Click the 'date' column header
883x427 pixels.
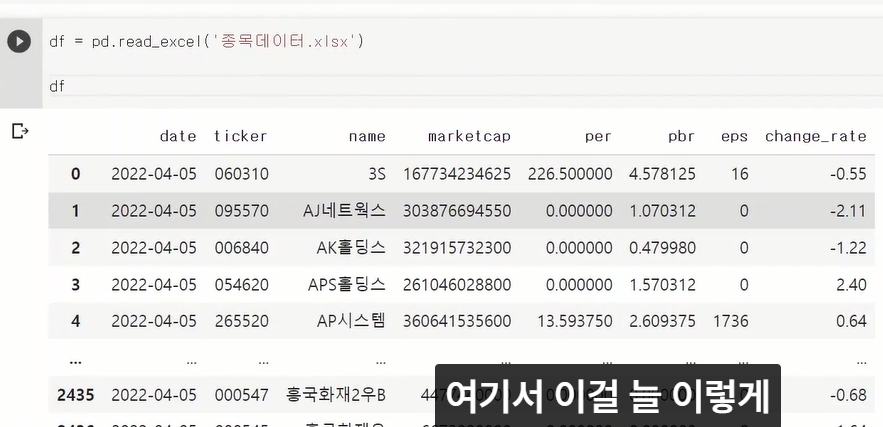click(x=178, y=136)
